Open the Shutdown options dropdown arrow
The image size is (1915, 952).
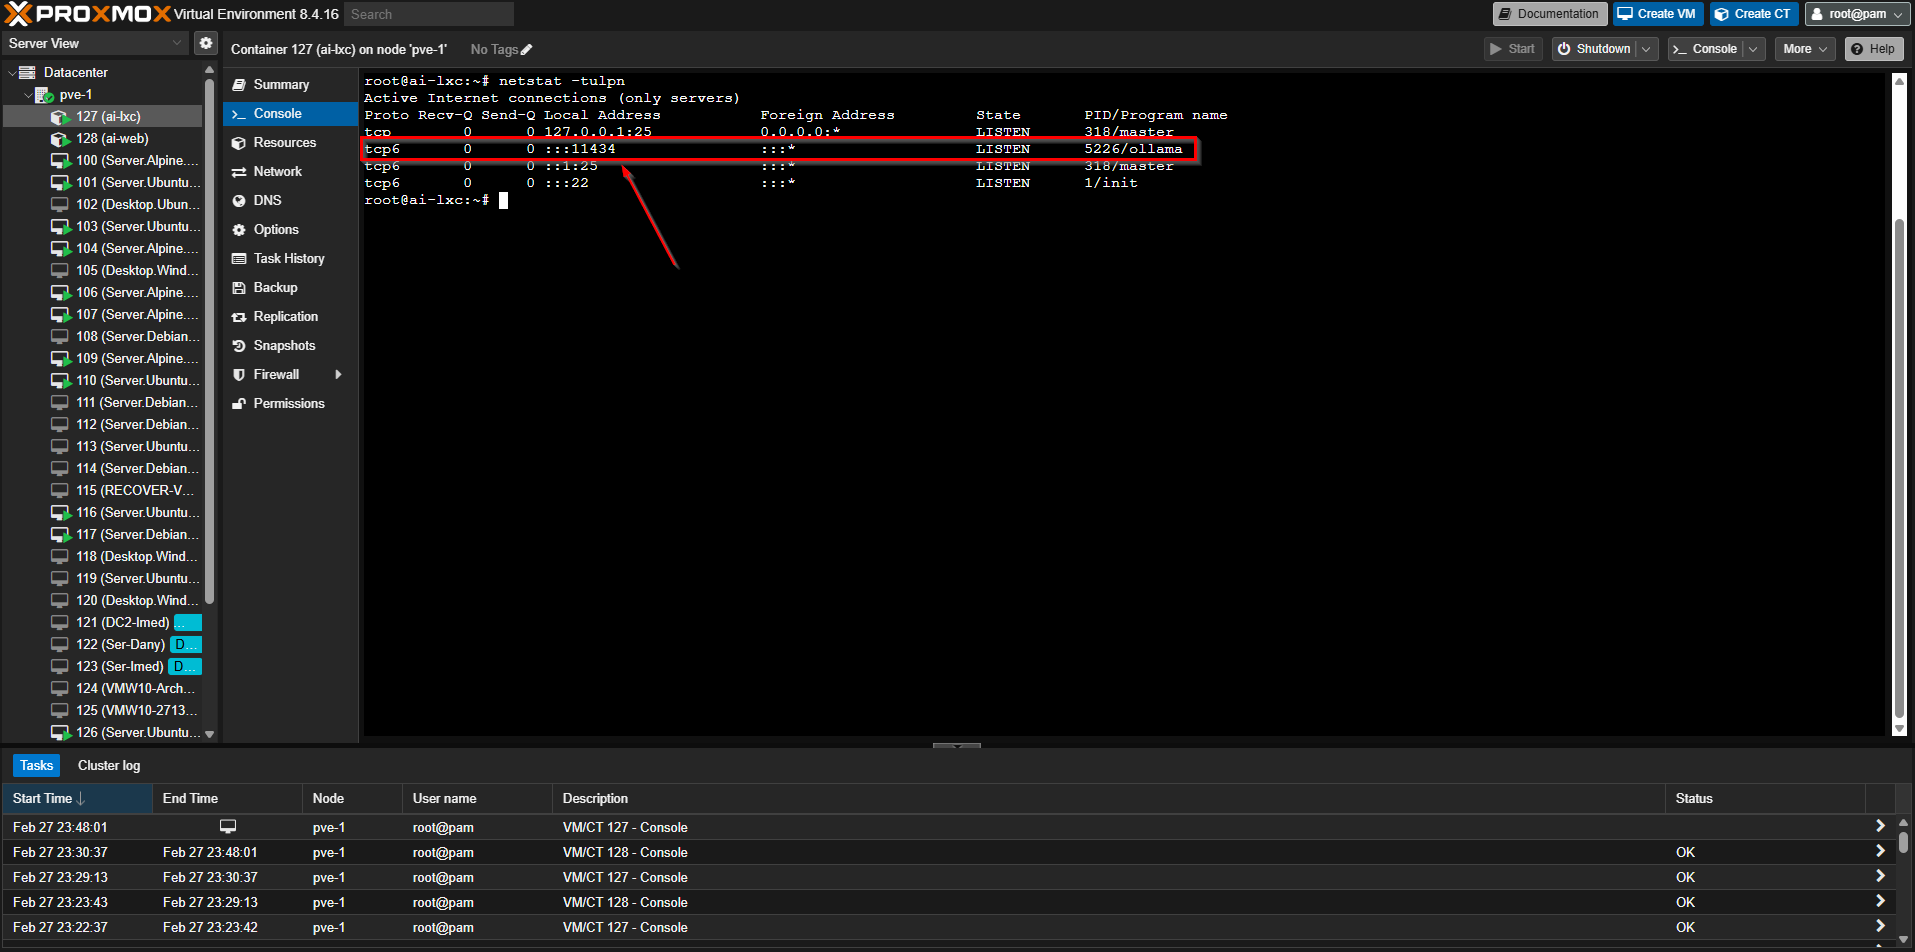1646,49
